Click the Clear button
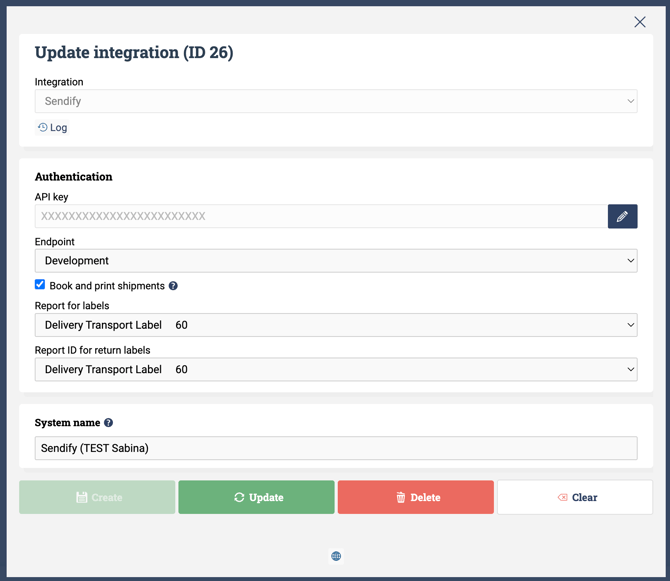Image resolution: width=670 pixels, height=581 pixels. (575, 497)
